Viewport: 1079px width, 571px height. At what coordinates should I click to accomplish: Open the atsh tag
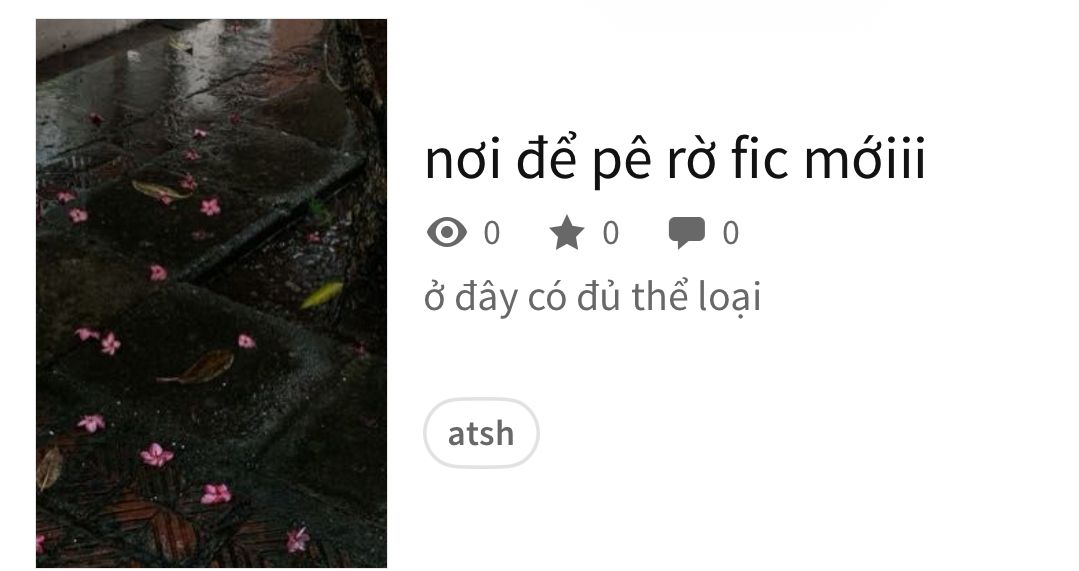(481, 433)
